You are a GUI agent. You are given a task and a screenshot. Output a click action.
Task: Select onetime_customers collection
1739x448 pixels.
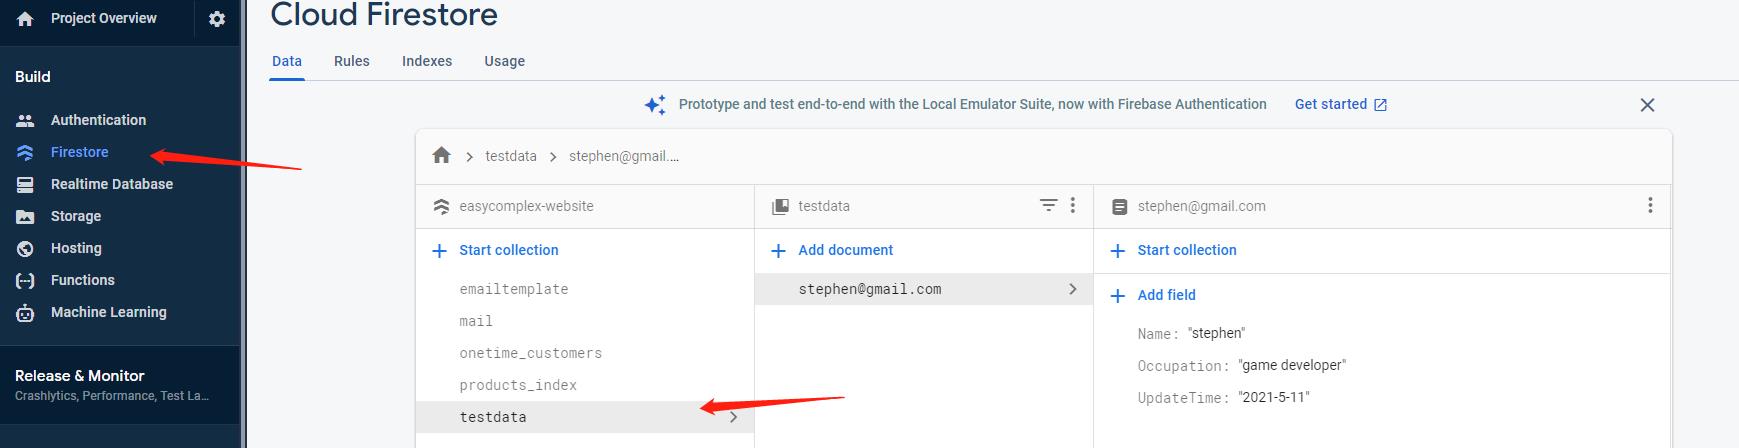click(585, 353)
